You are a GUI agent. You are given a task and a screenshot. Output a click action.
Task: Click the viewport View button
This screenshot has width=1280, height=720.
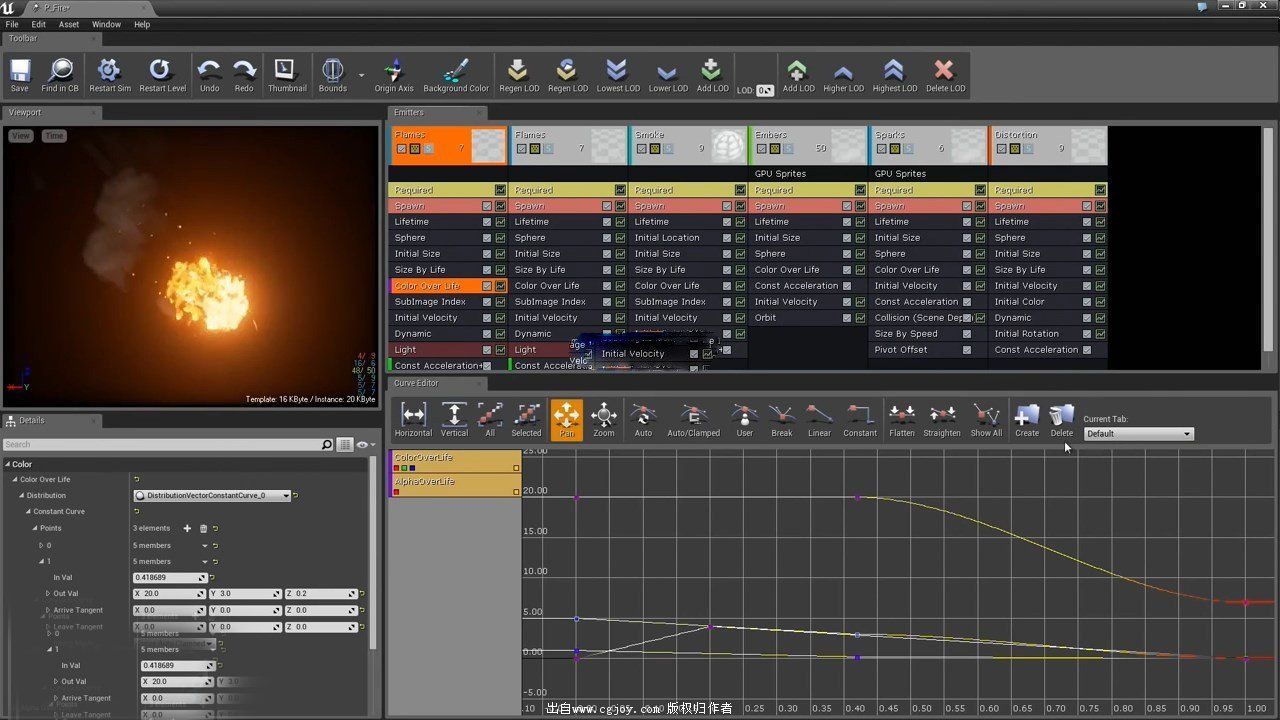pos(21,136)
